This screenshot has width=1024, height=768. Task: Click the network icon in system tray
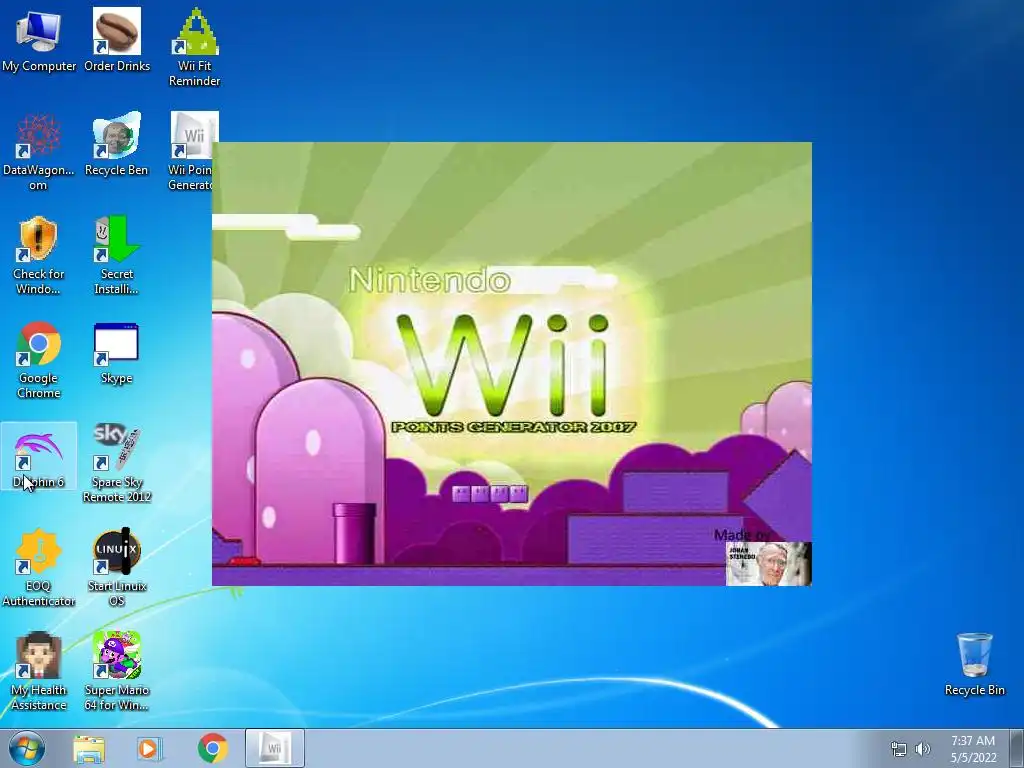(899, 749)
